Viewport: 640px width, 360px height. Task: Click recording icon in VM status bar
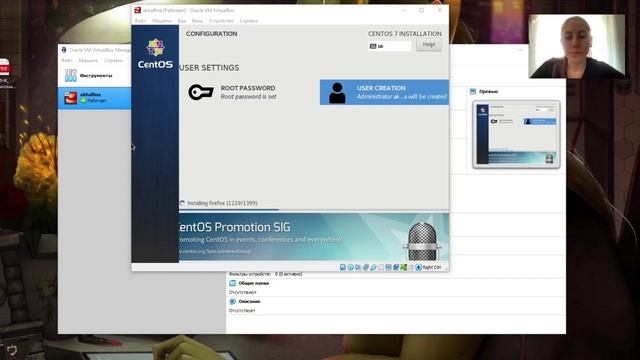(396, 267)
